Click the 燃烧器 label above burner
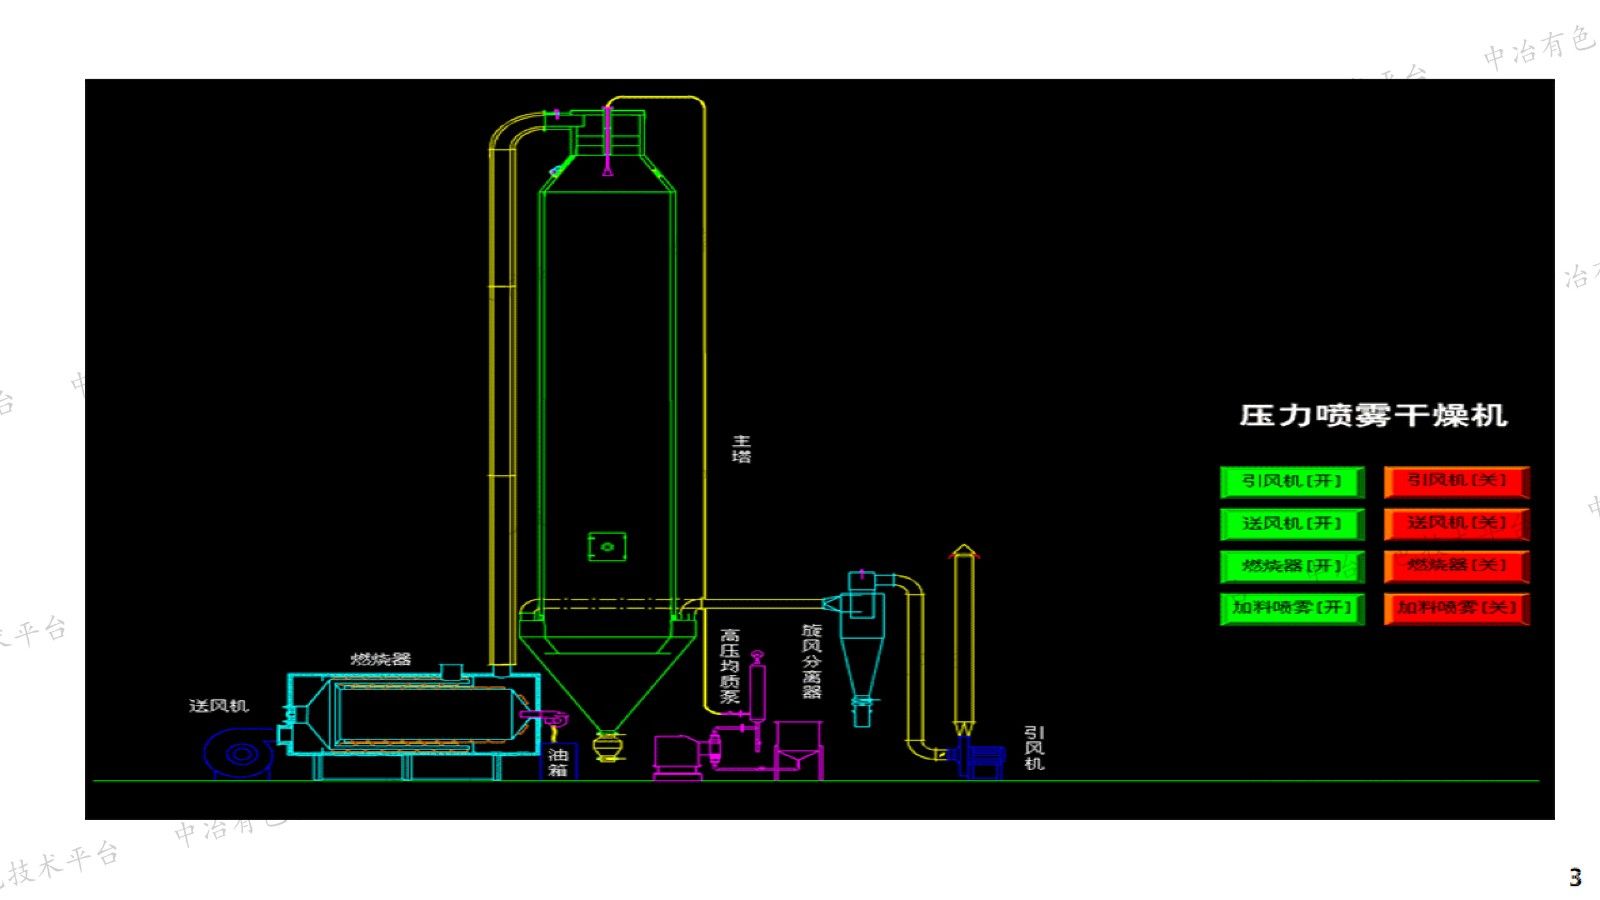Image resolution: width=1600 pixels, height=900 pixels. tap(381, 659)
